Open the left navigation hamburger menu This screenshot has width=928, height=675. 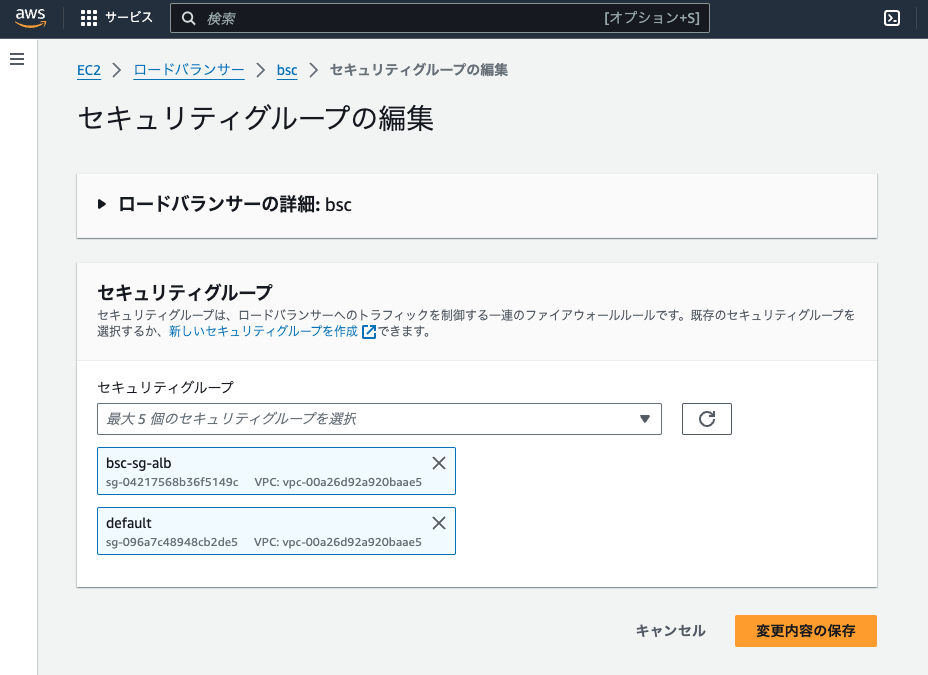point(16,58)
